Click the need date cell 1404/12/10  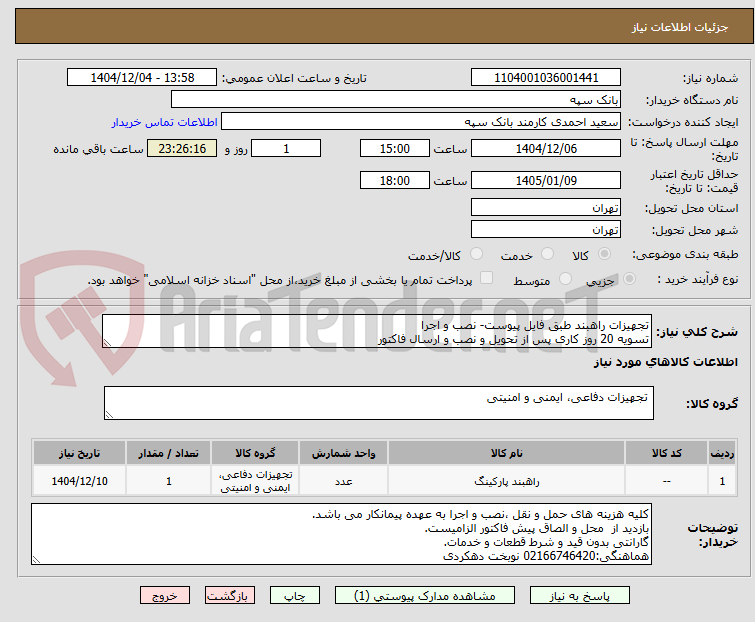[79, 481]
